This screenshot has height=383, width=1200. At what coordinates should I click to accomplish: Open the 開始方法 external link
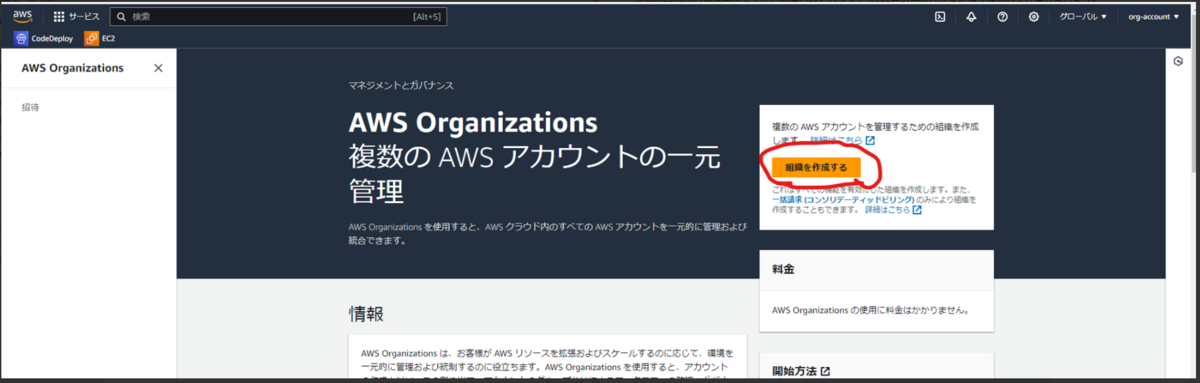click(801, 371)
